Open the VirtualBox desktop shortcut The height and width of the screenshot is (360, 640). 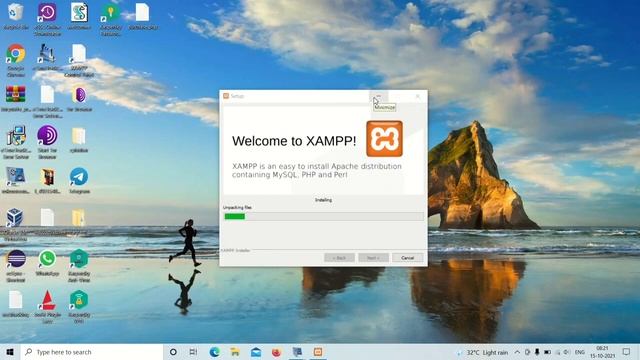tap(15, 217)
